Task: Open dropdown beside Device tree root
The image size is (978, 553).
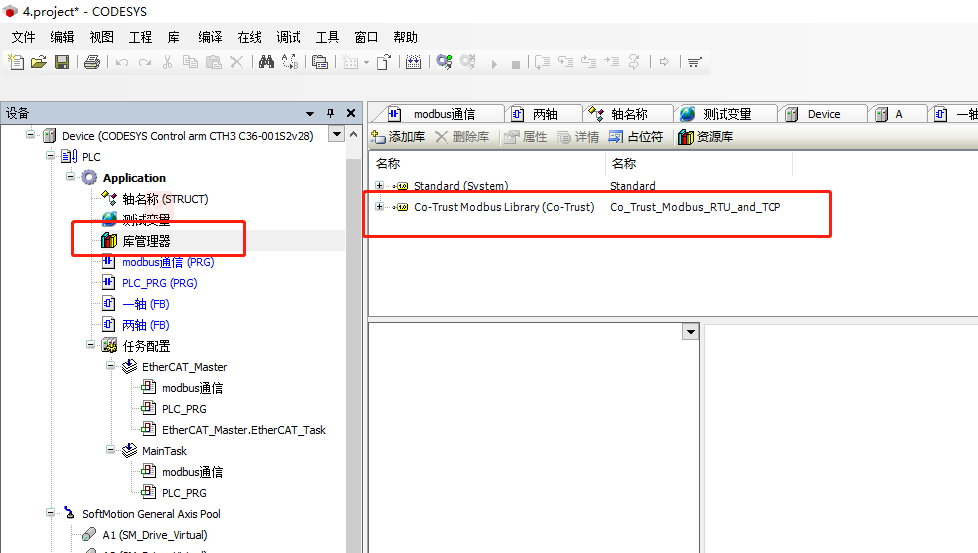Action: tap(337, 135)
